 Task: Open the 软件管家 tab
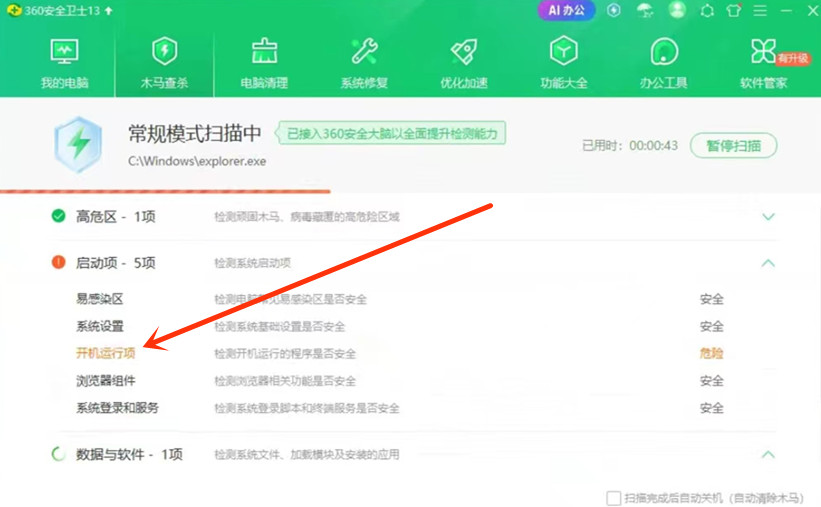click(x=763, y=64)
